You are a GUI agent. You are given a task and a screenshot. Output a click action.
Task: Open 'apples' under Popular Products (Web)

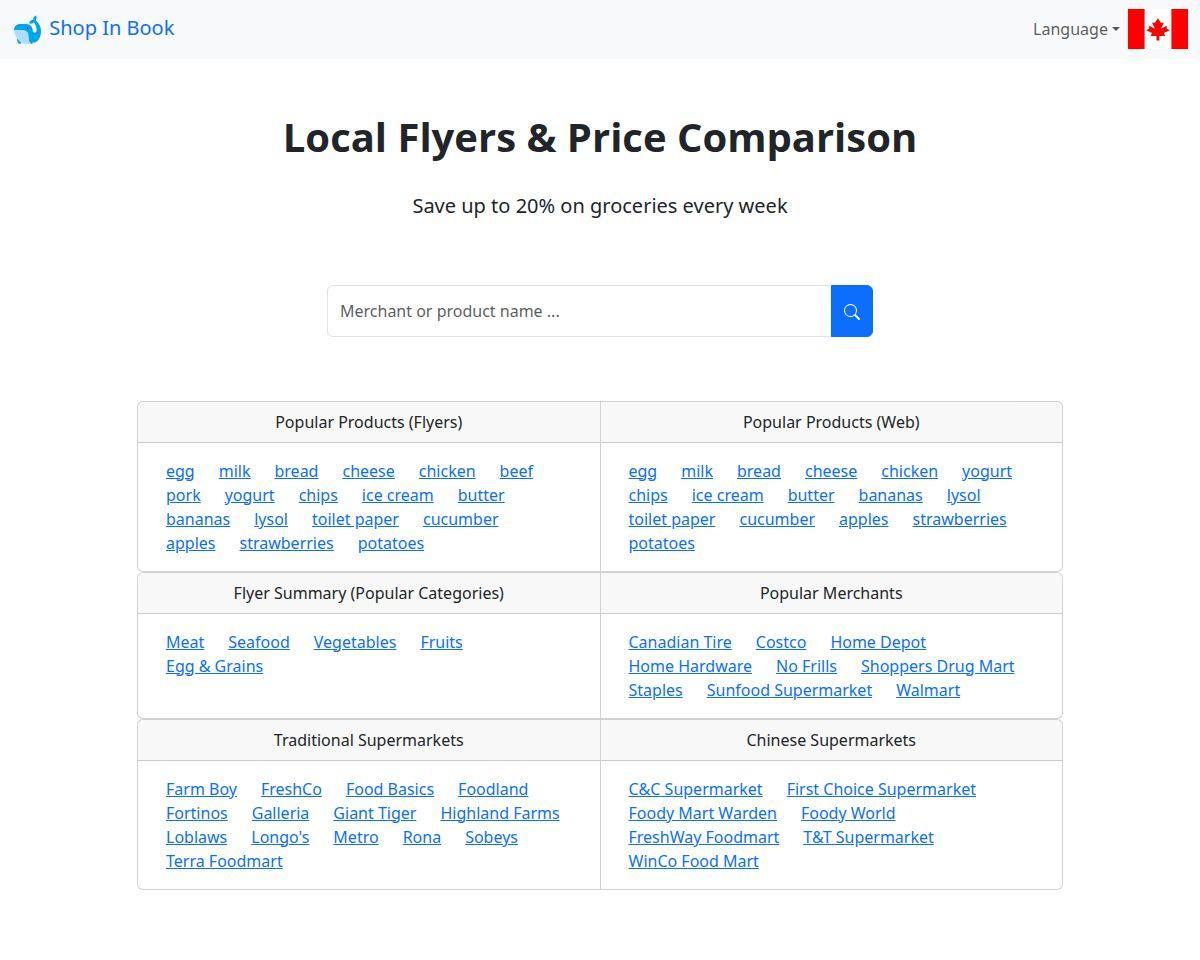pos(864,519)
